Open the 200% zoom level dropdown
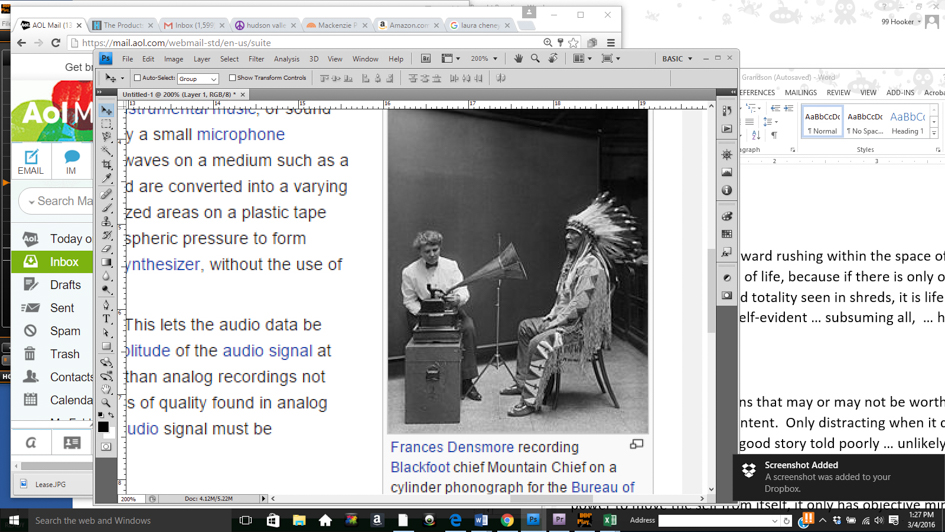Screen dimensions: 945x532 click(484, 58)
